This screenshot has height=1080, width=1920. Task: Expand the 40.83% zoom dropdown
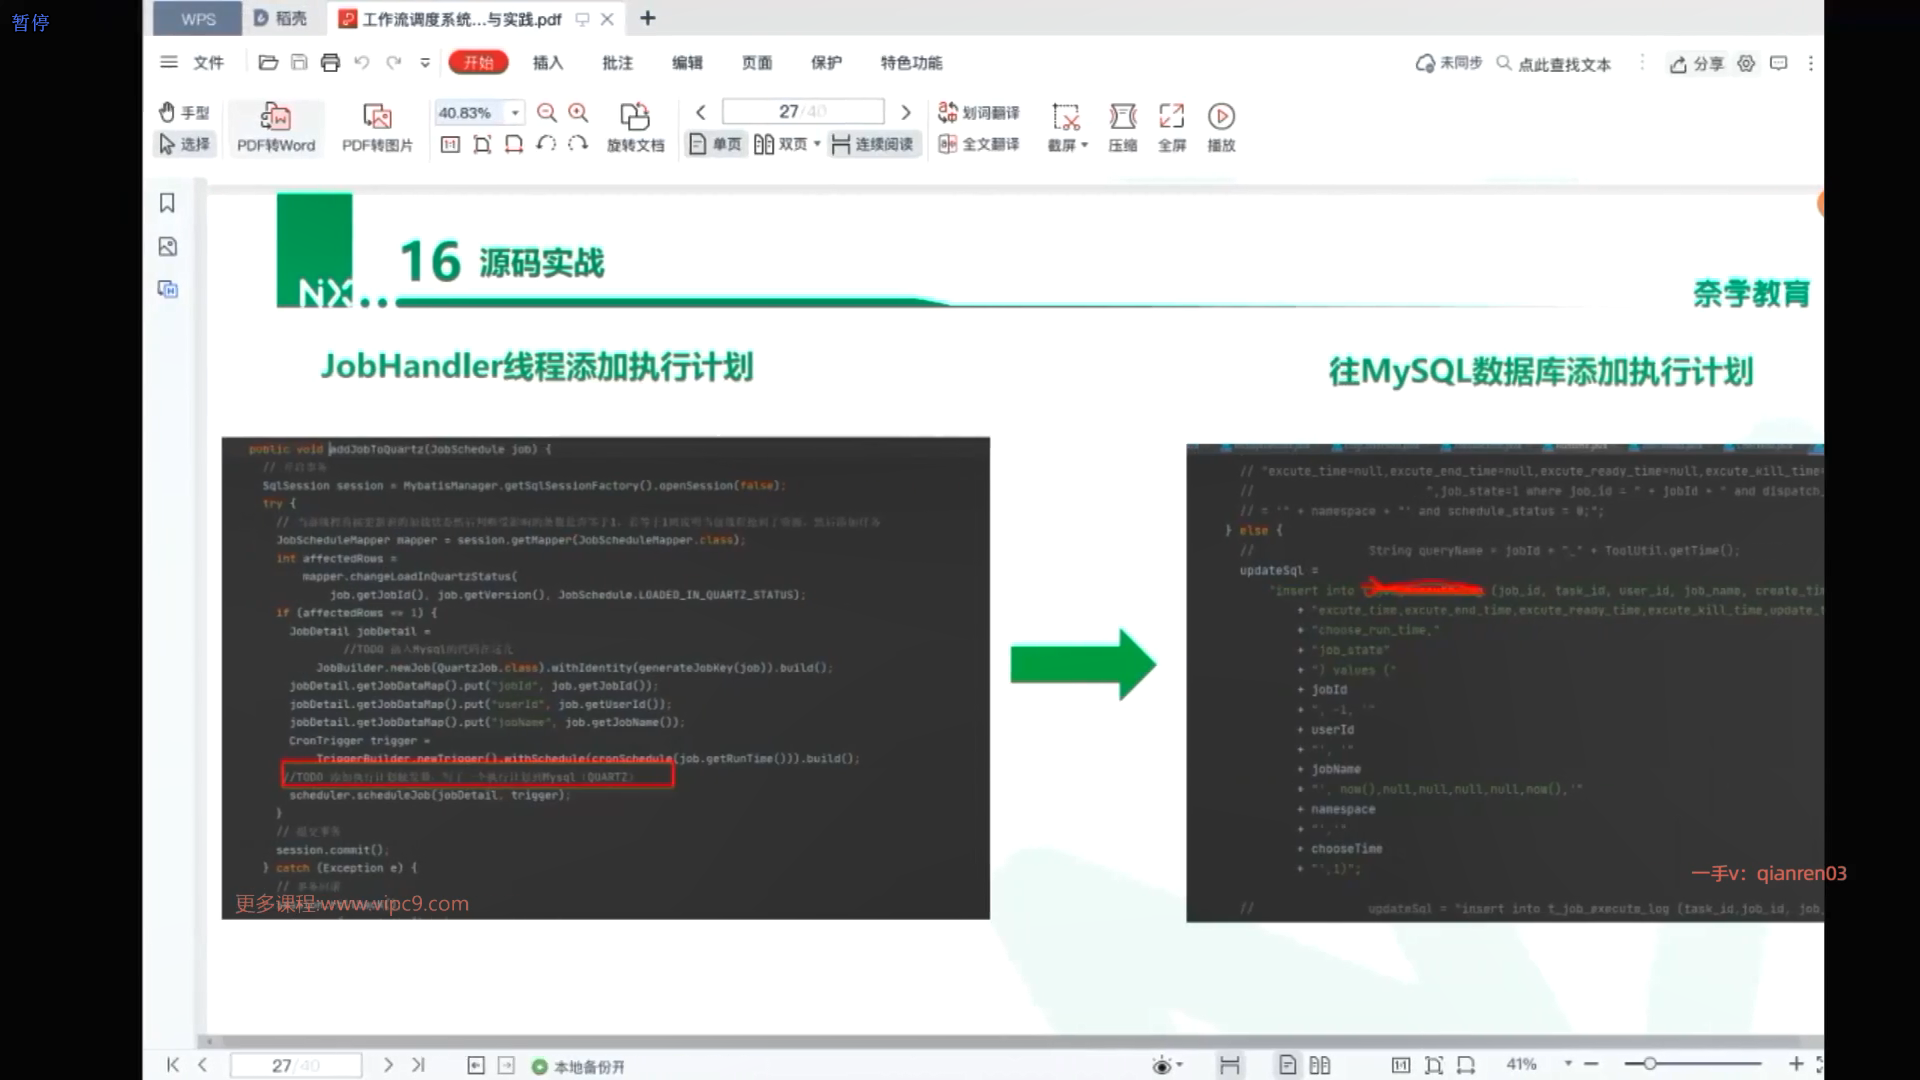click(x=515, y=113)
